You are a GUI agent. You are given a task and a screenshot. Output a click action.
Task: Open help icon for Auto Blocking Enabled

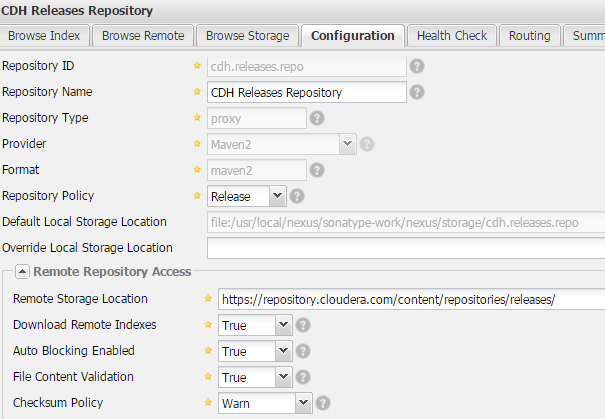point(303,351)
